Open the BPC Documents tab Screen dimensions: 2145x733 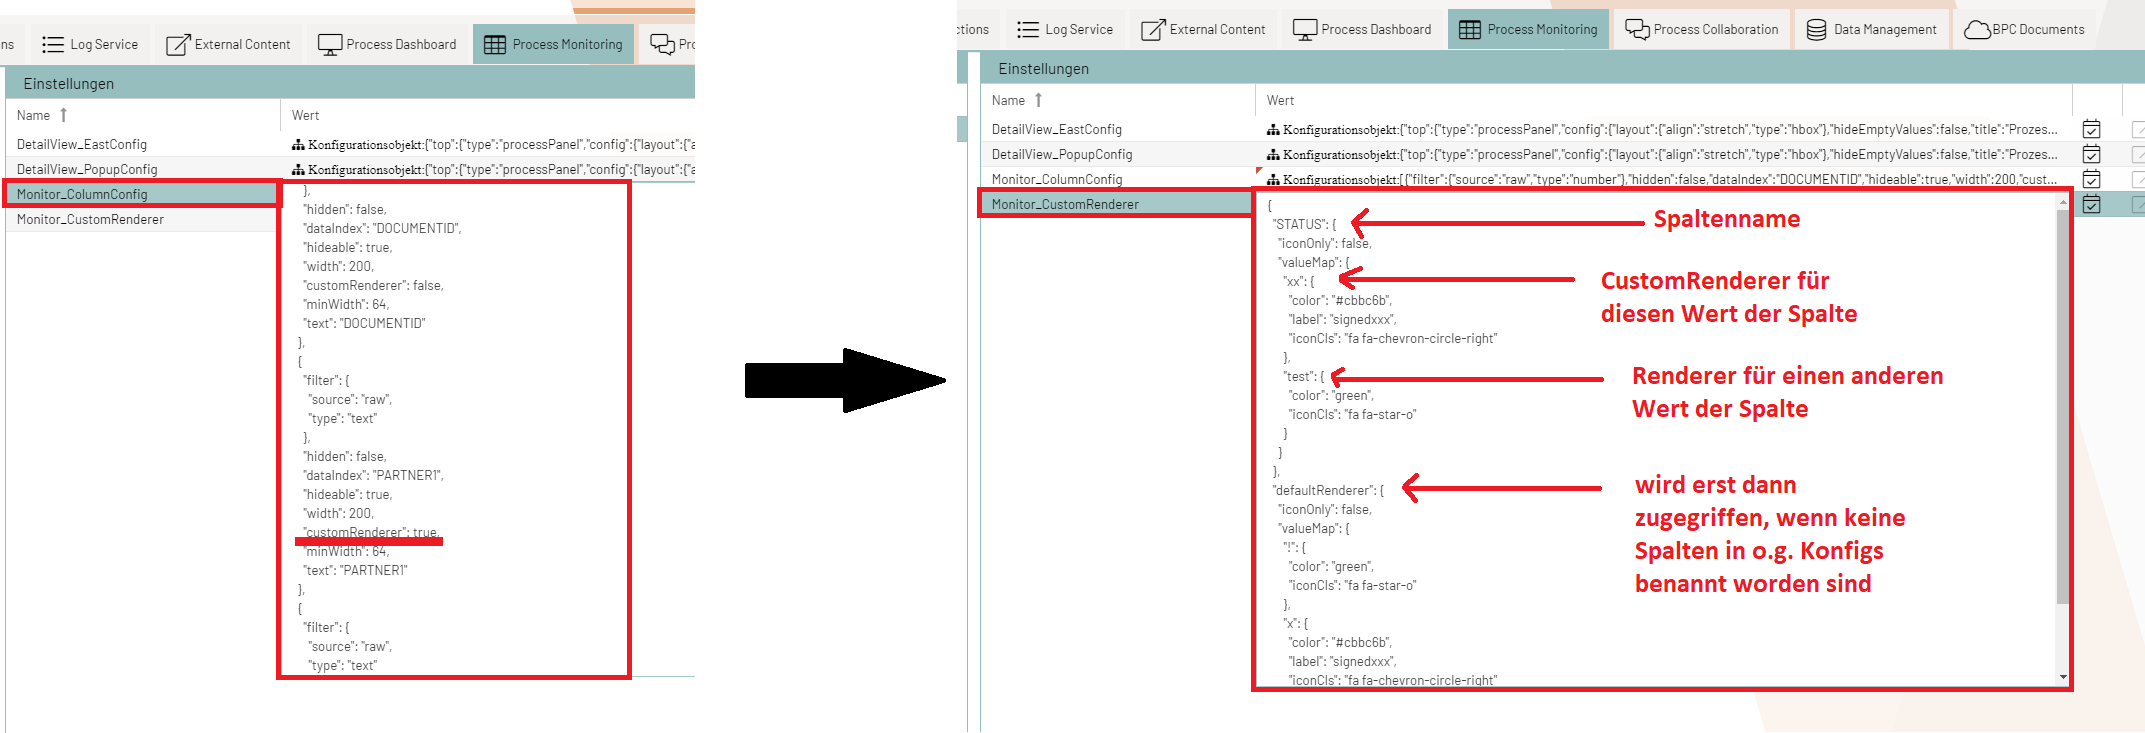click(2025, 29)
